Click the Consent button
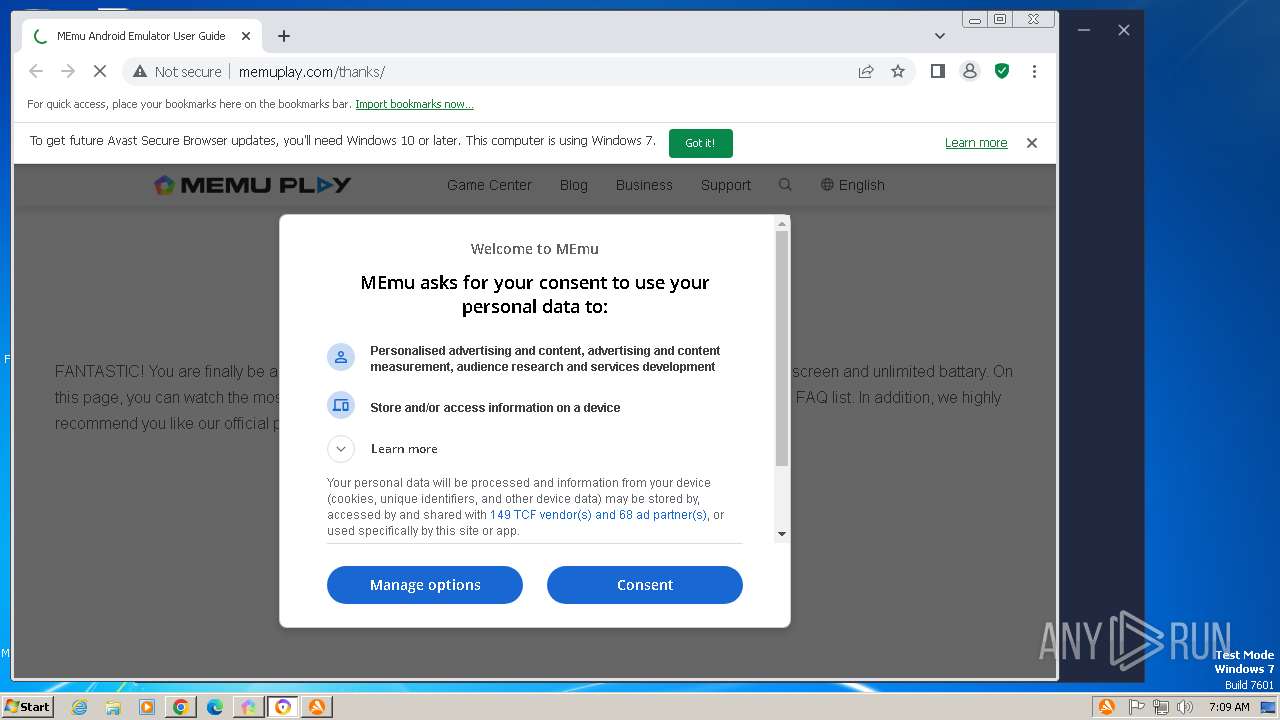Viewport: 1280px width, 720px height. (645, 585)
